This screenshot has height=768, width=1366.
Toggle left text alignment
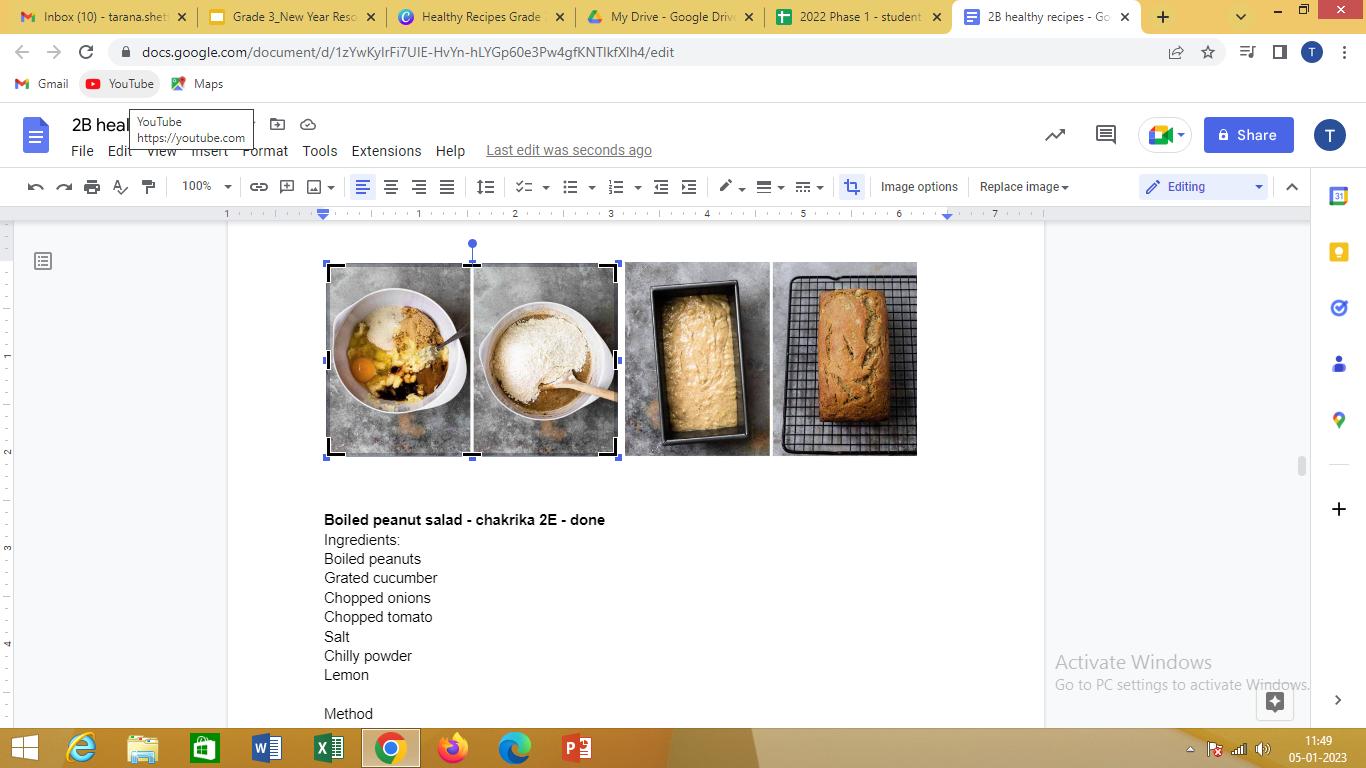pos(363,187)
